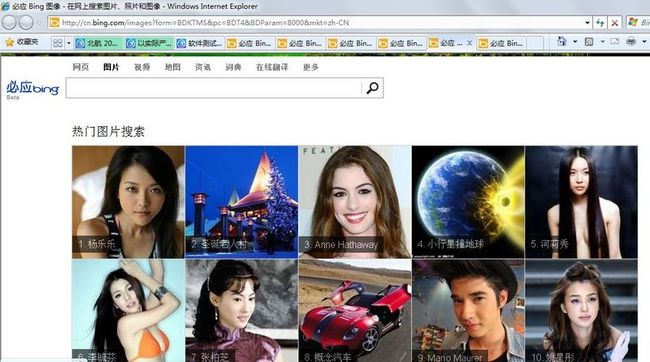Open thumbnail 5. 河莉秀
The width and height of the screenshot is (650, 362).
[581, 202]
